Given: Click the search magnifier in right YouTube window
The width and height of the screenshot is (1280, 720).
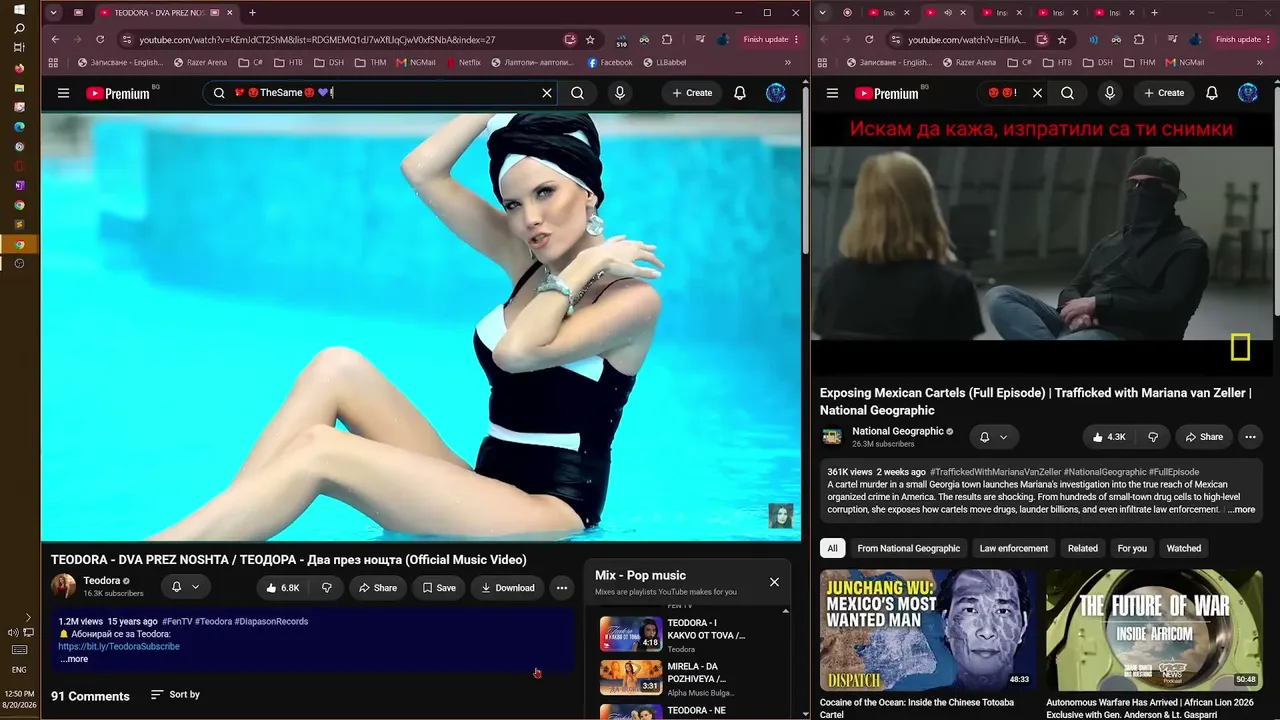Looking at the screenshot, I should click(1067, 93).
